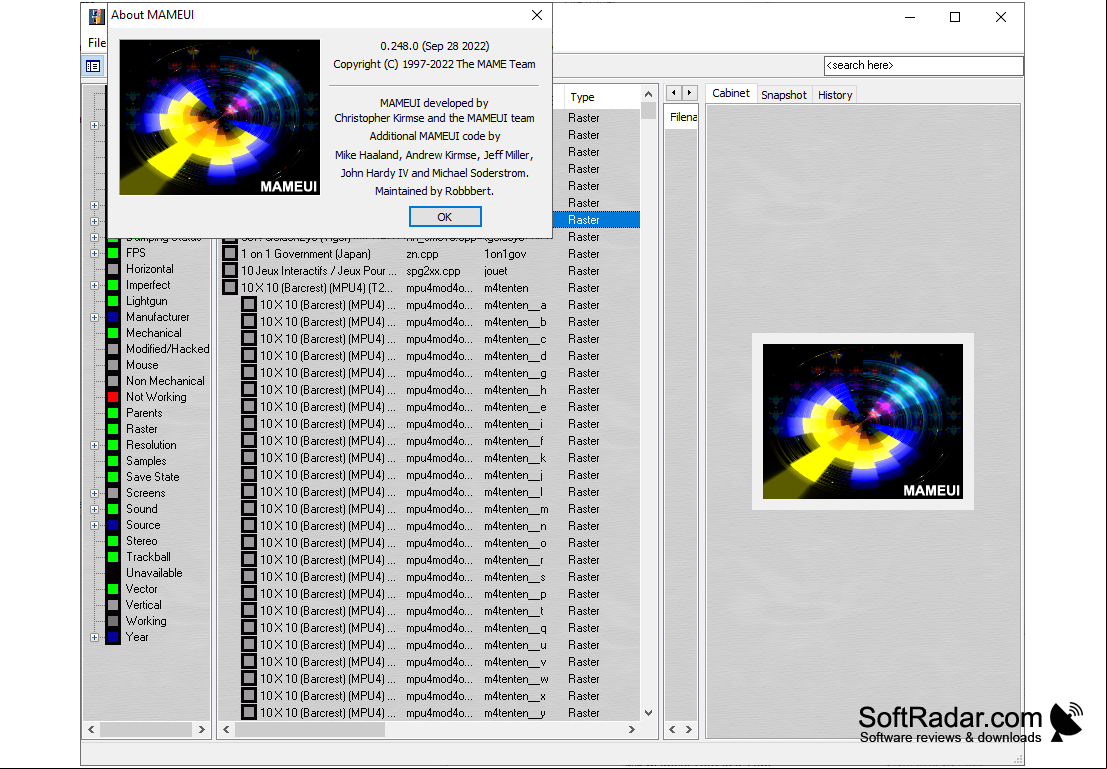Viewport: 1107px width, 769px height.
Task: Click the game icon in the m4tenten__b row
Action: coord(249,321)
